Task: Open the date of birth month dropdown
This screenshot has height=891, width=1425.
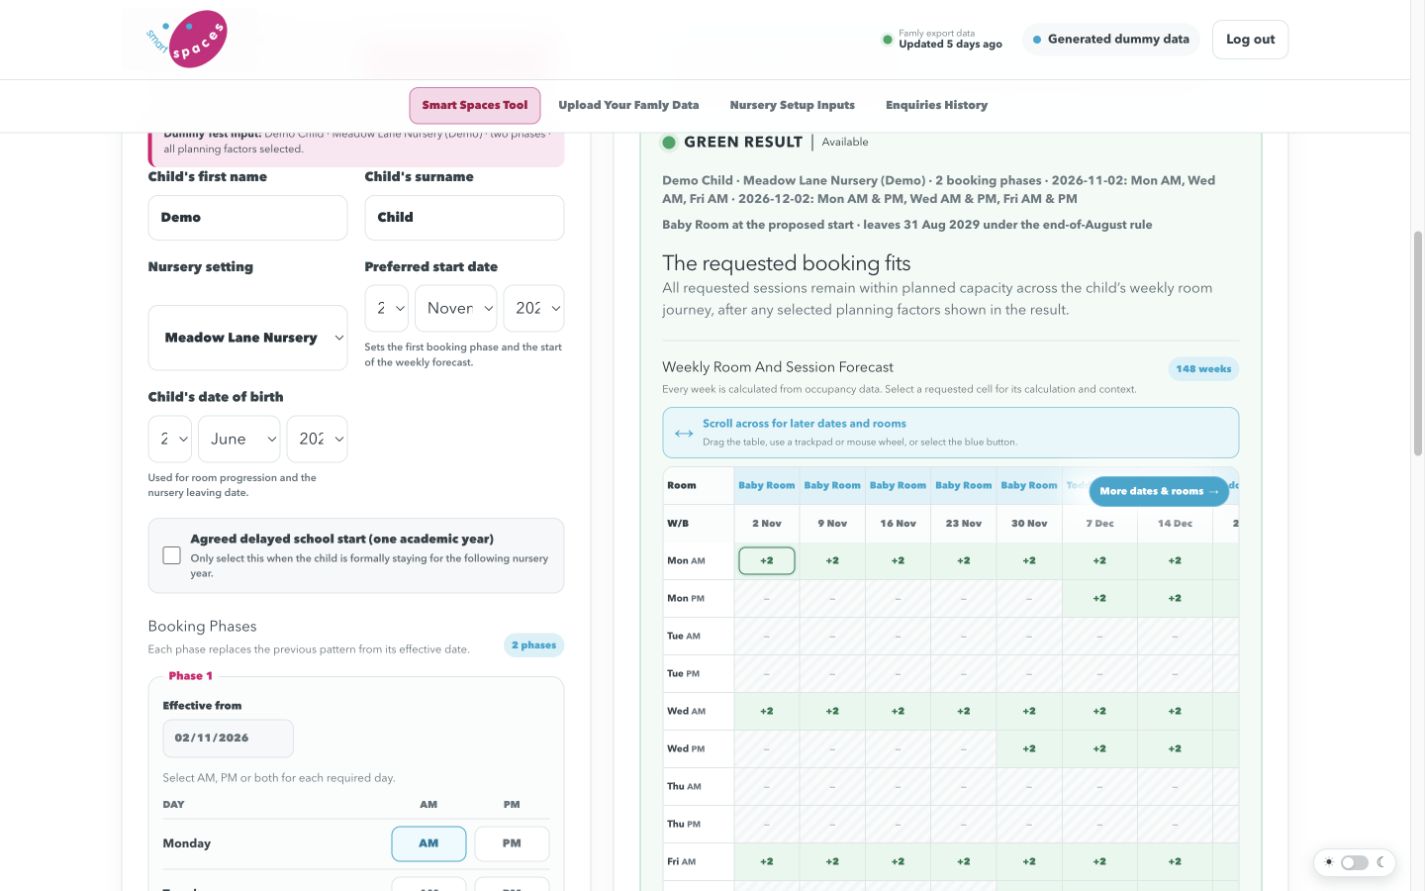Action: (x=239, y=439)
